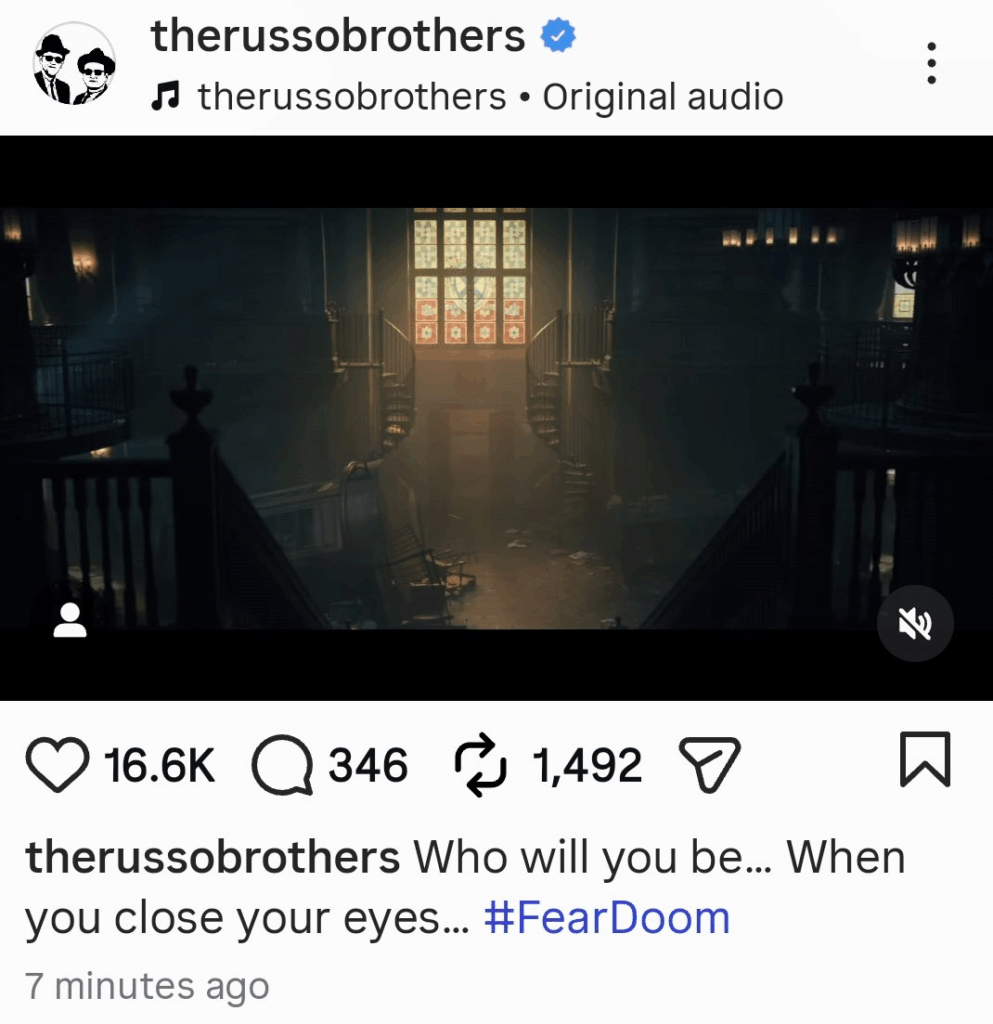Open therussobrothers profile picture
Screen dimensions: 993x1024
(x=74, y=63)
